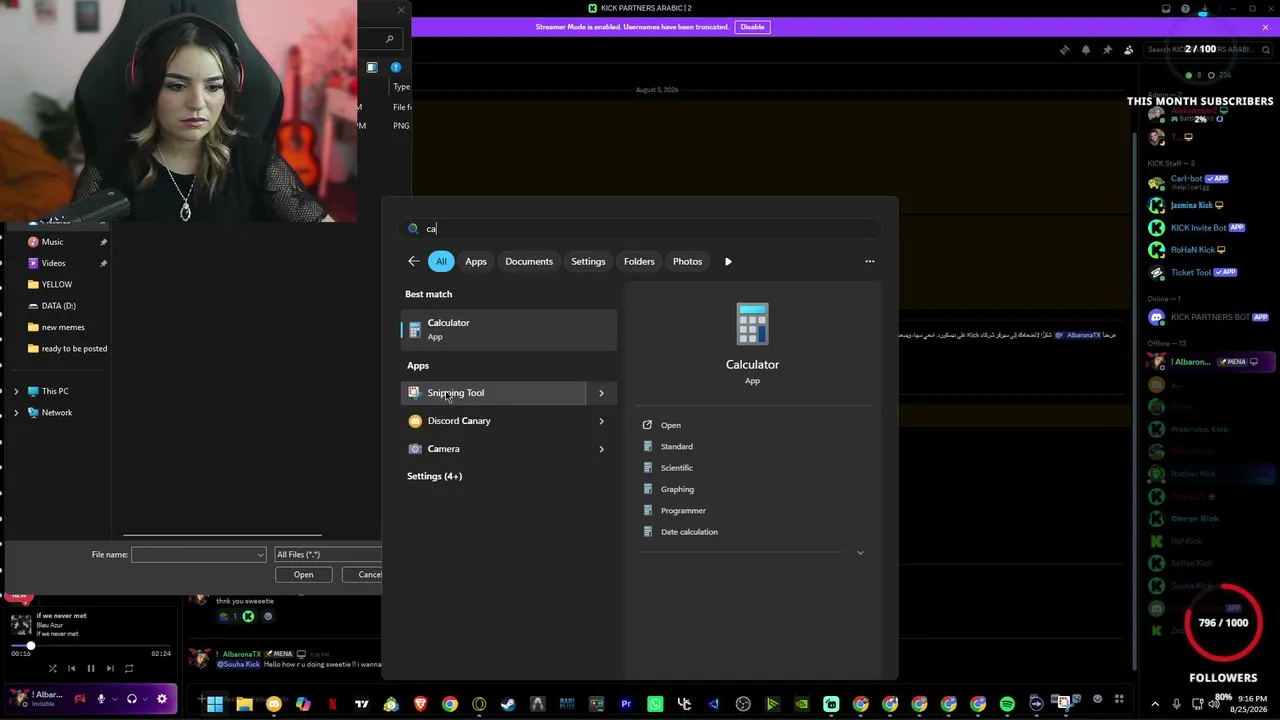The width and height of the screenshot is (1280, 720).
Task: Launch Snipping Tool from Apps results
Action: click(x=493, y=393)
